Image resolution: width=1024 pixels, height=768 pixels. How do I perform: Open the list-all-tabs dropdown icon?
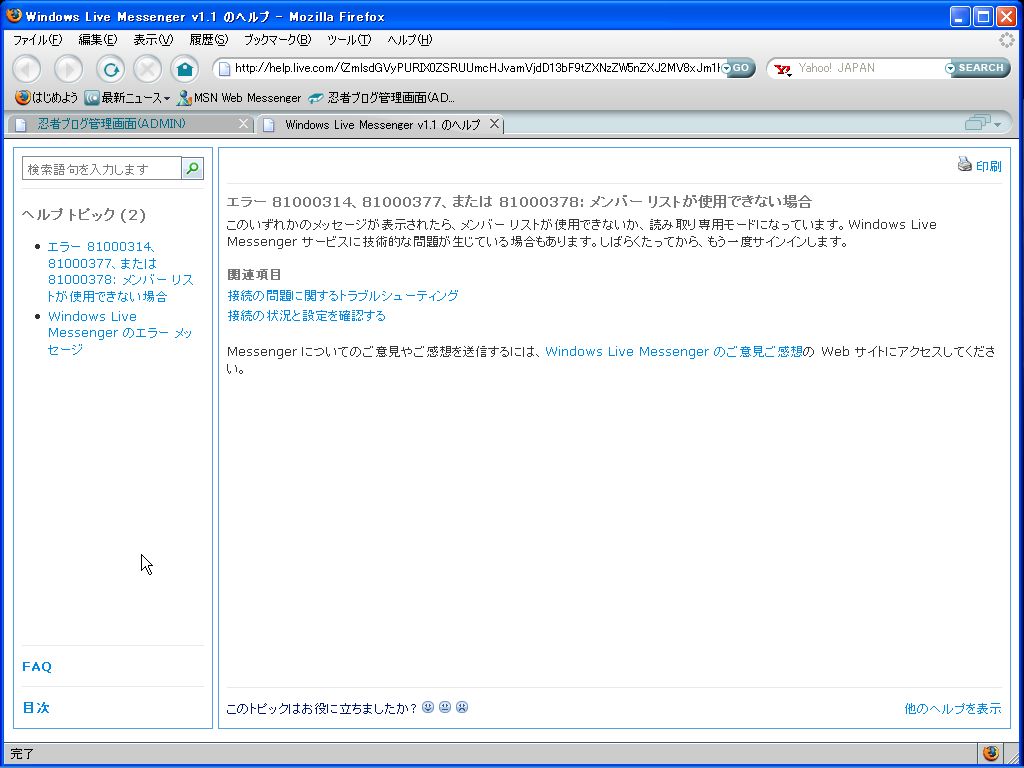(x=983, y=123)
